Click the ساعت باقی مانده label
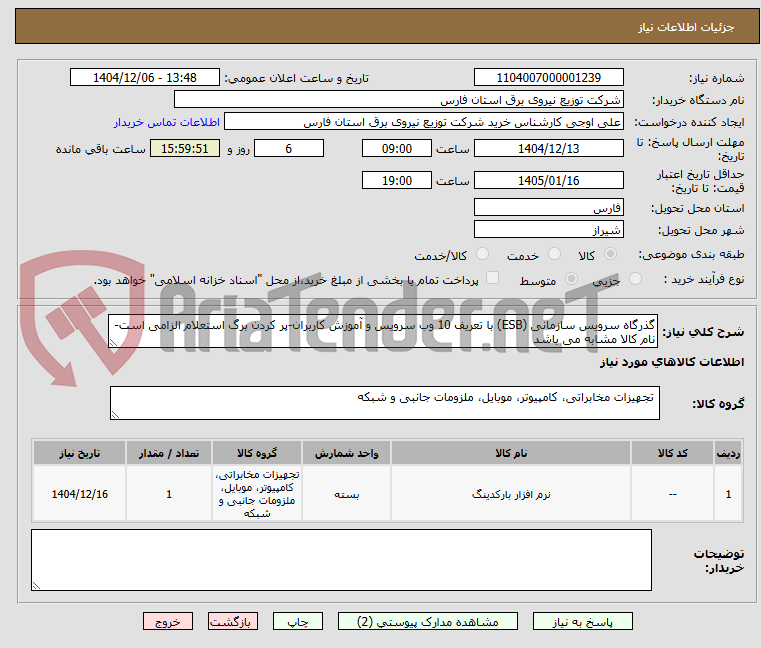This screenshot has height=648, width=761. click(100, 149)
